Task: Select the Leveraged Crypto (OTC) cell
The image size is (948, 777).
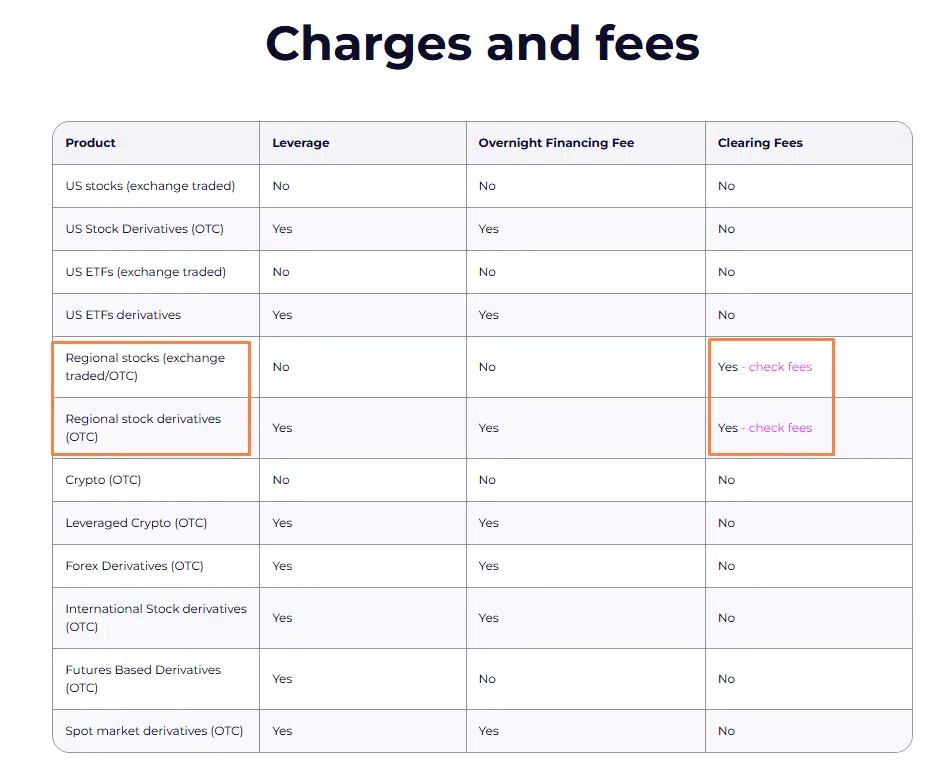Action: 134,523
